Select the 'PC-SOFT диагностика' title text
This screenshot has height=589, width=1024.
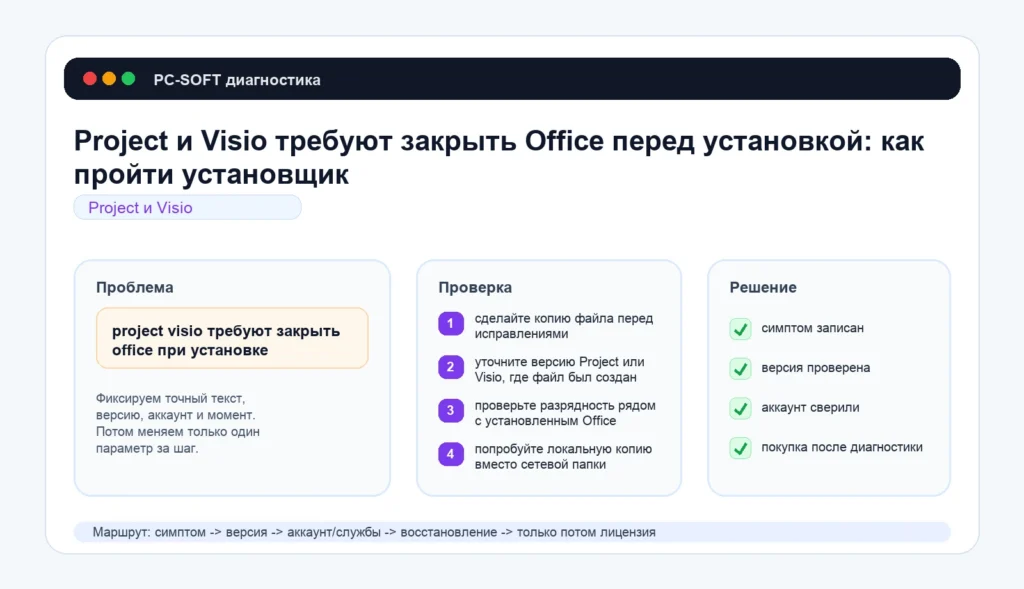[x=237, y=80]
